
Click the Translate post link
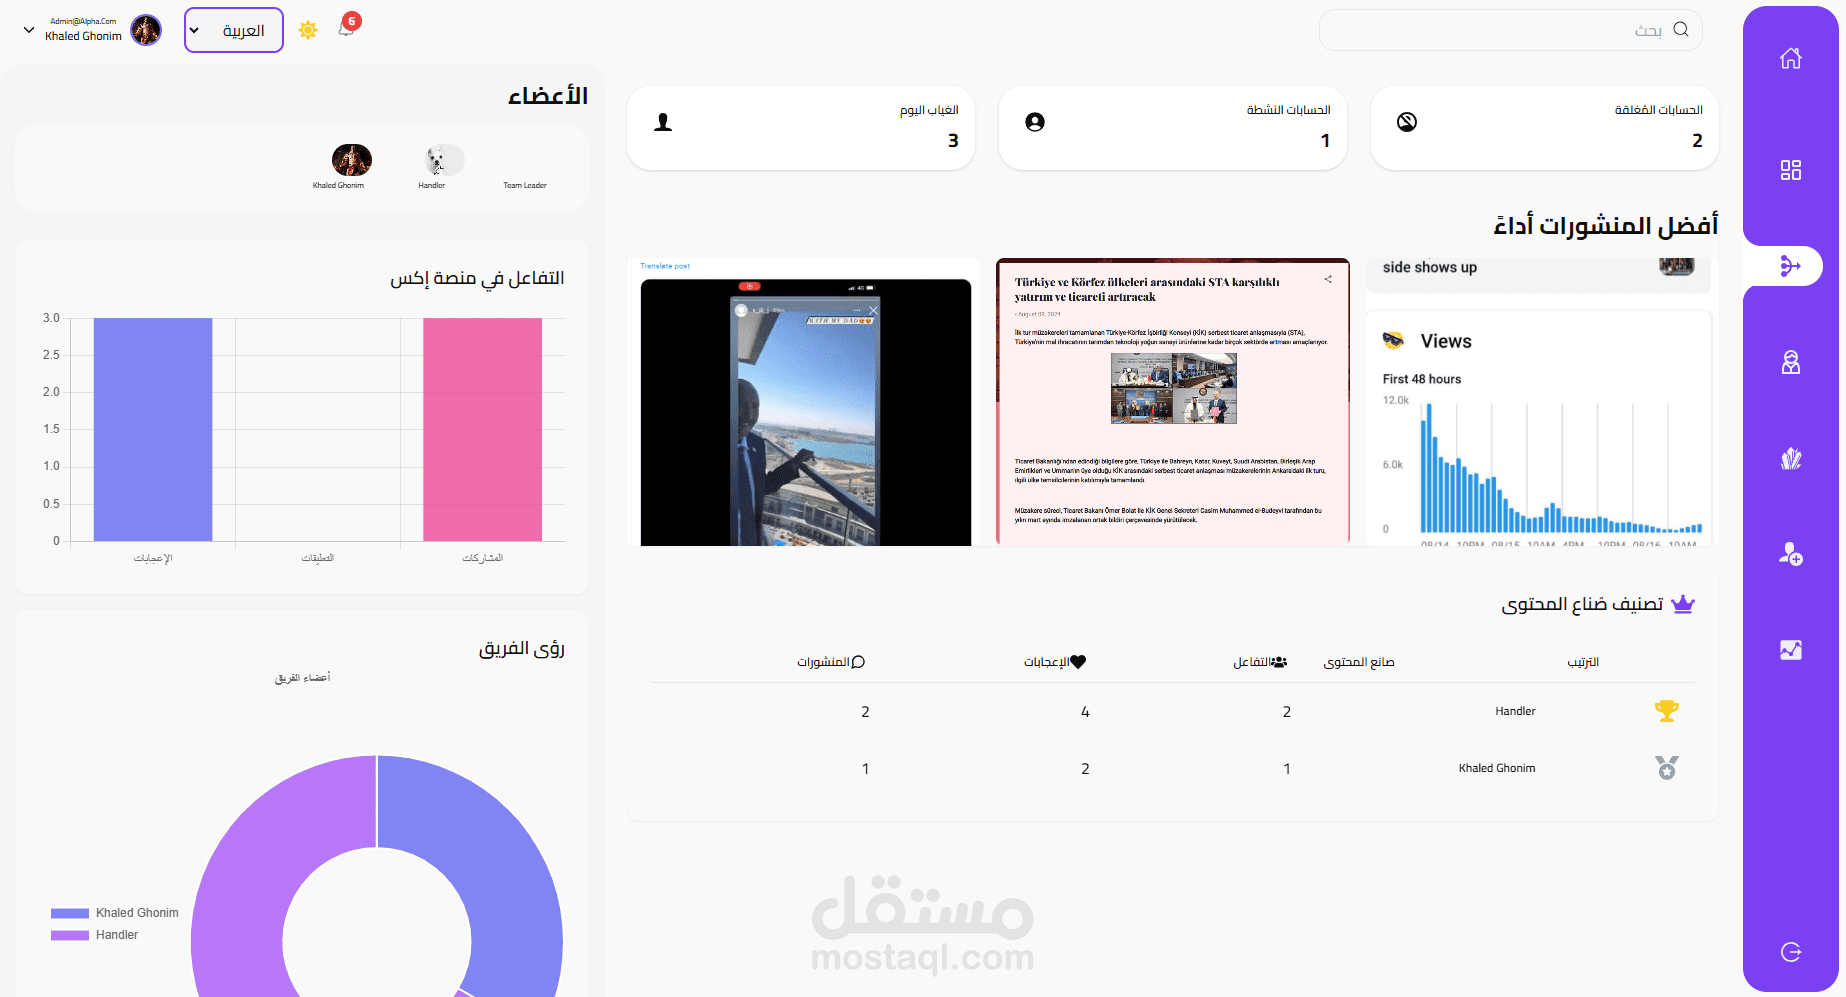pos(665,266)
